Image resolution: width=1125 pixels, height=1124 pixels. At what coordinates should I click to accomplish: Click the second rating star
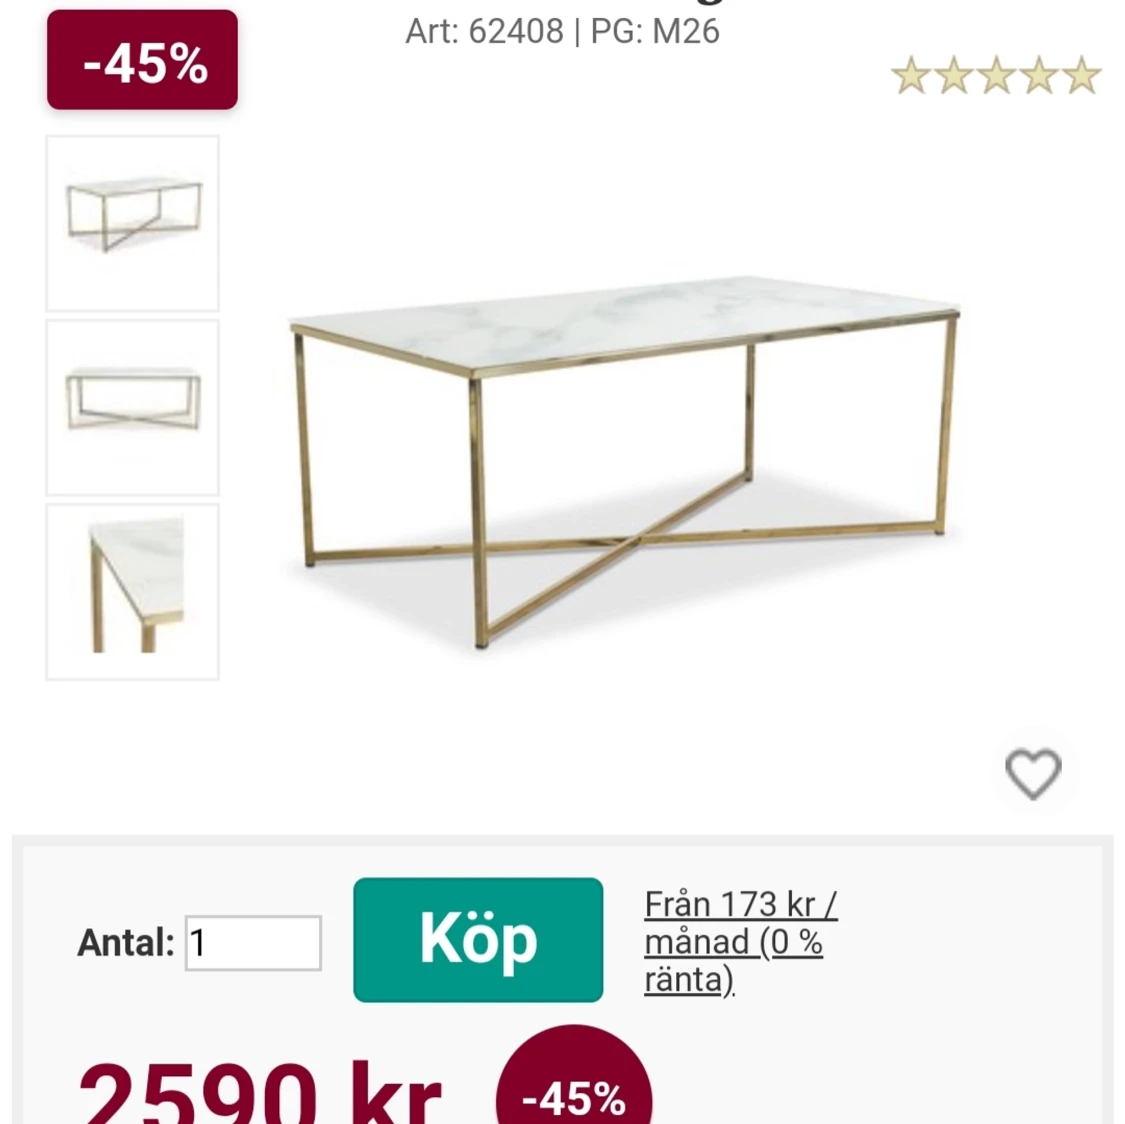pos(954,75)
